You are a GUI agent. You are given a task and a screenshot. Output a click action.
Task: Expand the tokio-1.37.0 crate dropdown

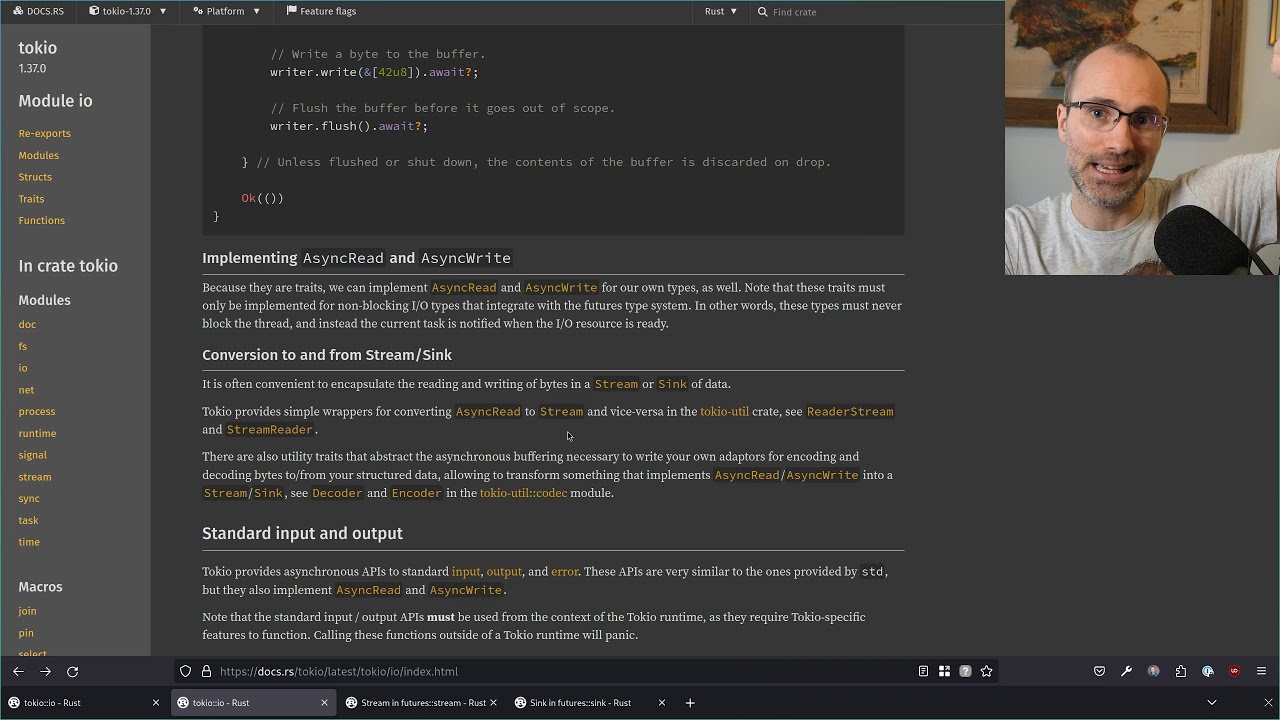[128, 11]
